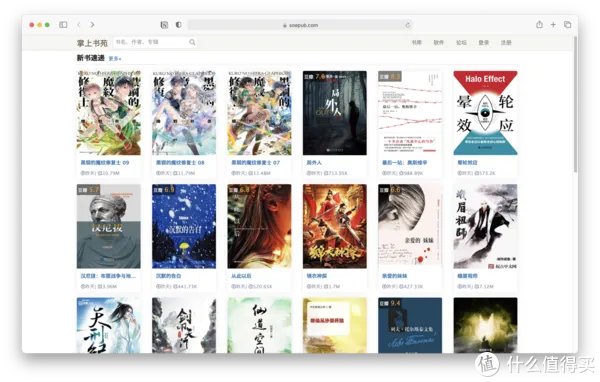Open the 亲爱的妹妹 book cover
Image resolution: width=600 pixels, height=382 pixels.
[410, 226]
